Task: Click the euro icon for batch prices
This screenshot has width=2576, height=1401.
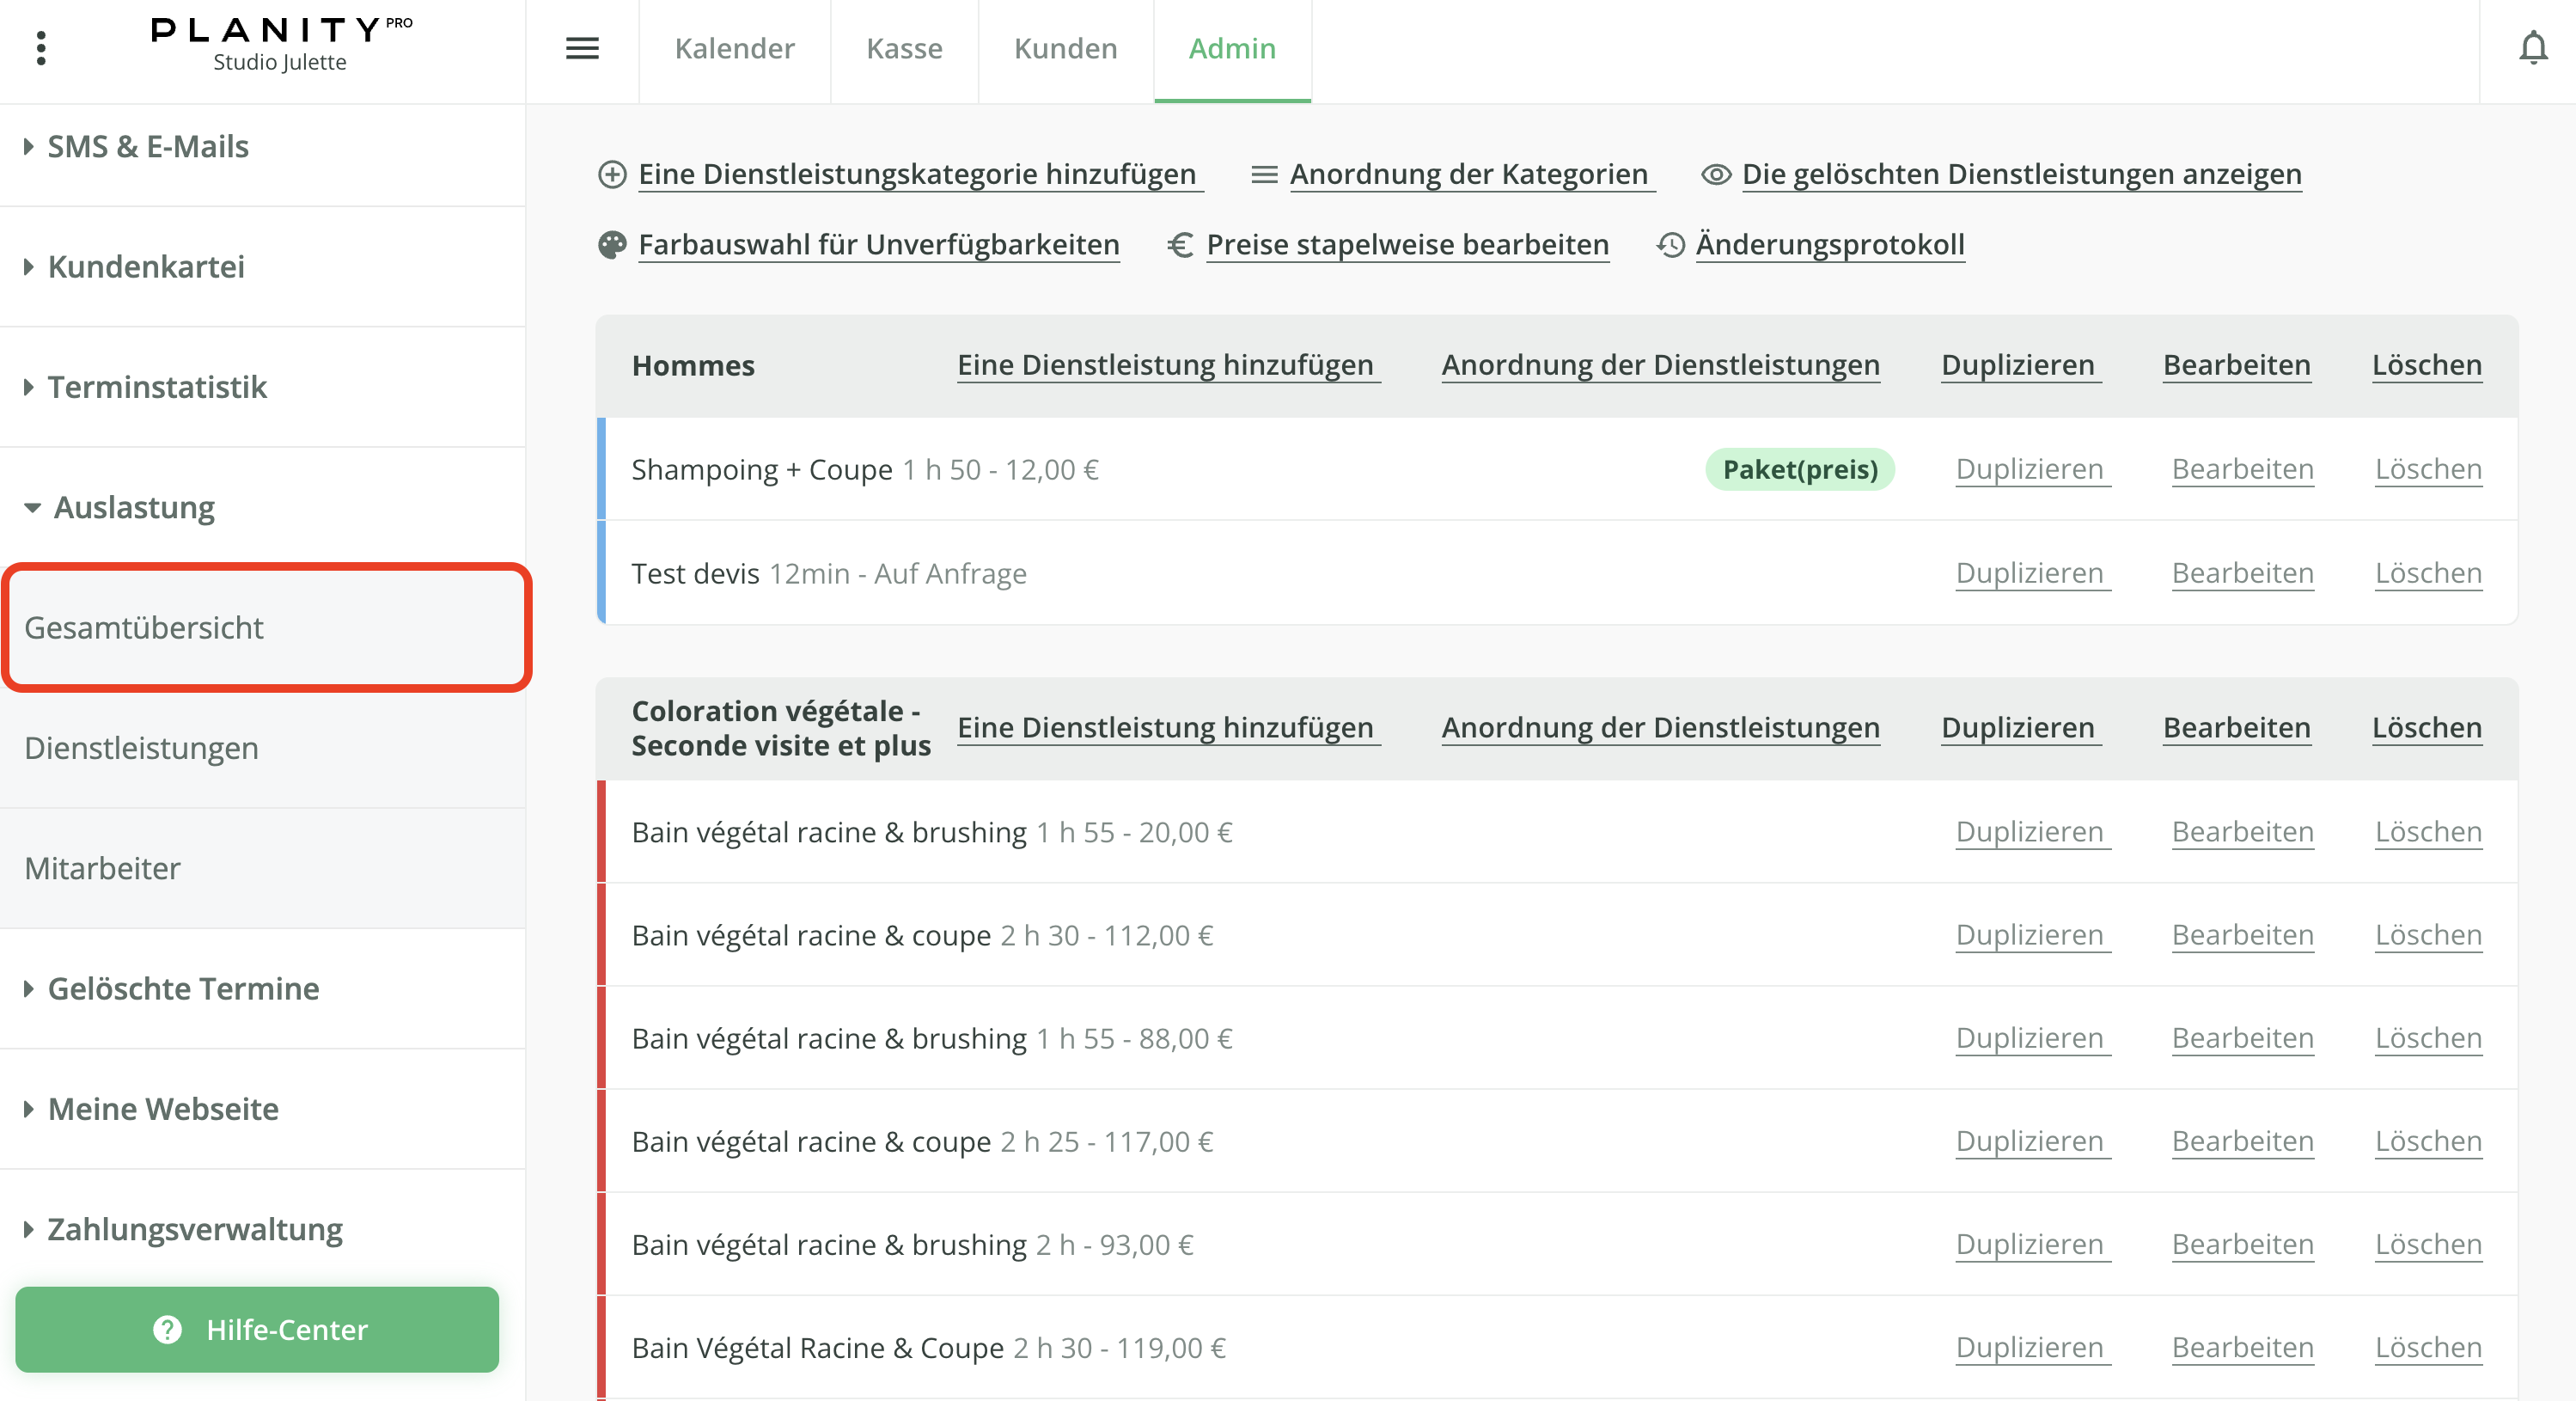Action: (x=1180, y=244)
